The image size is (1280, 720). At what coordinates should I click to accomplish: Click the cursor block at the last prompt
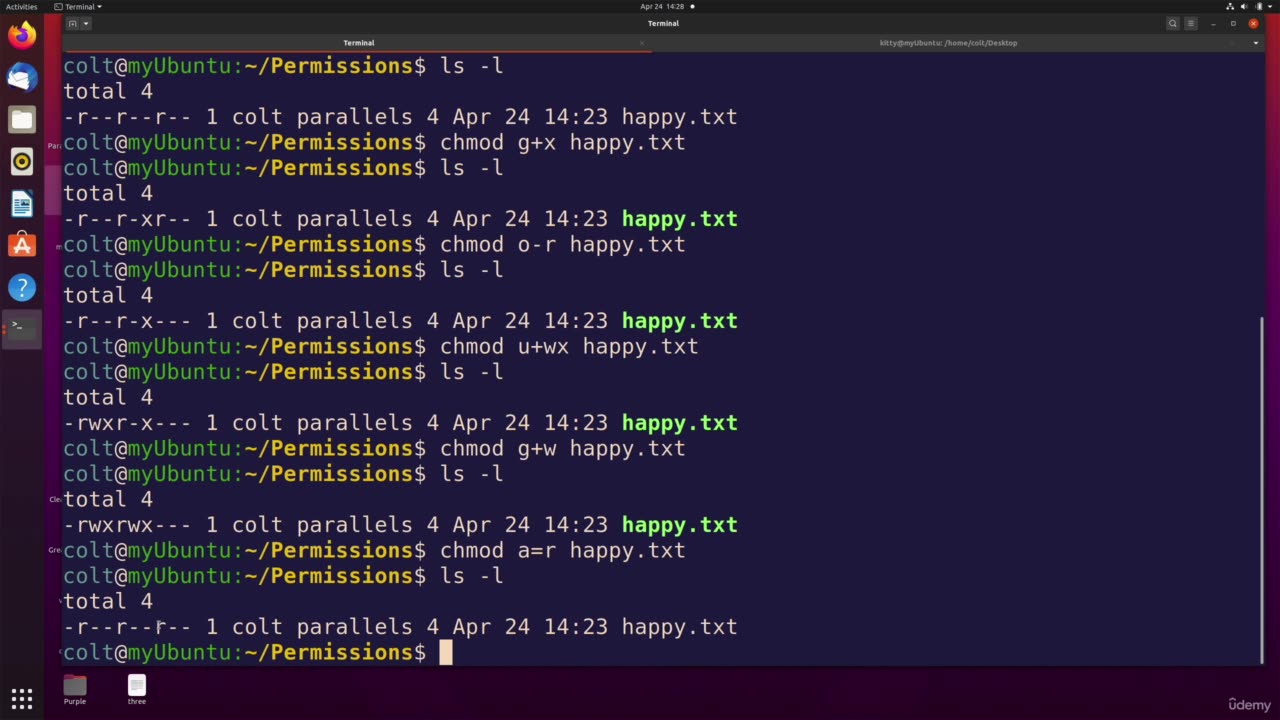(x=446, y=652)
